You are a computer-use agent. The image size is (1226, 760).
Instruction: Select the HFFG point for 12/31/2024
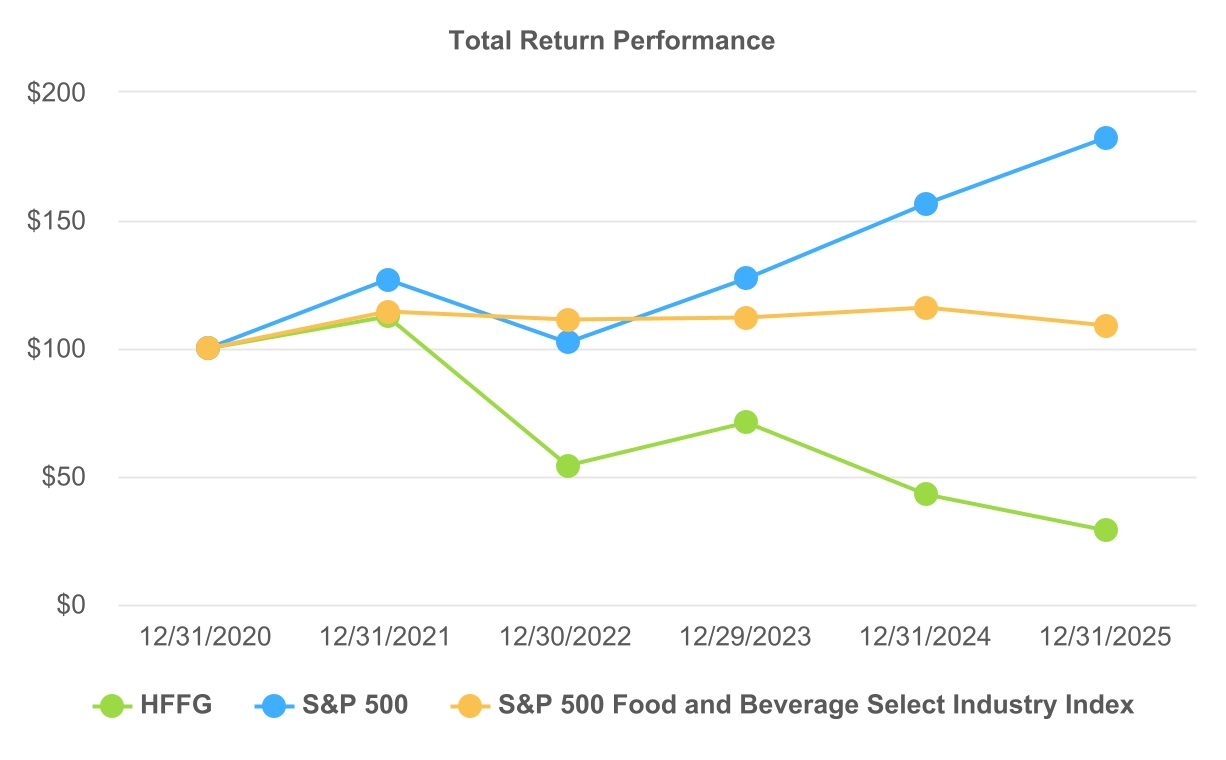pyautogui.click(x=926, y=494)
